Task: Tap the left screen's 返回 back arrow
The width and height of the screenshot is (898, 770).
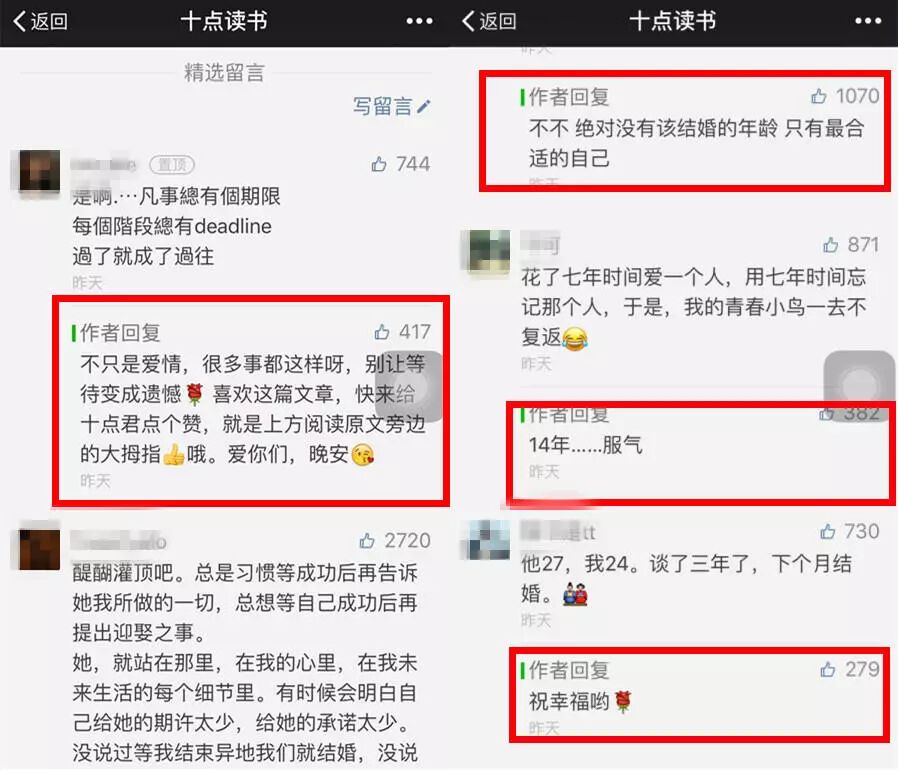Action: pyautogui.click(x=40, y=21)
